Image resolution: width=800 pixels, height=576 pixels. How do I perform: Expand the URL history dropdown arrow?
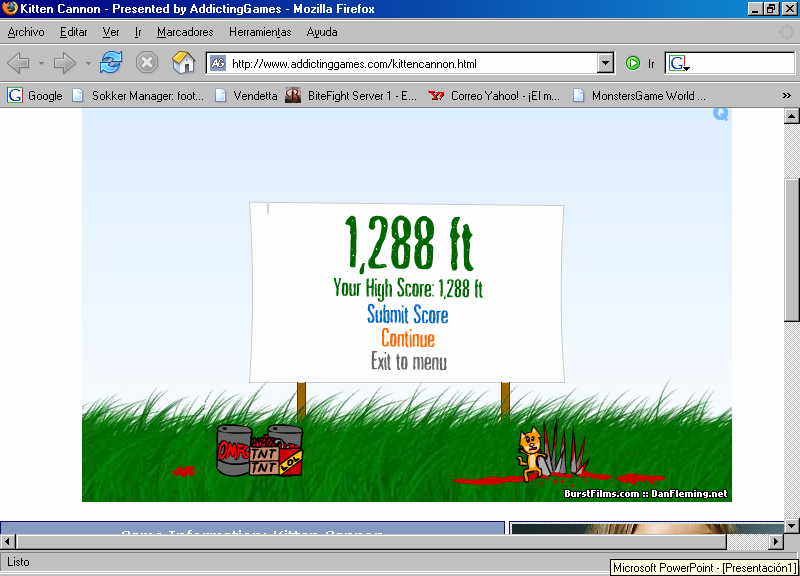coord(604,63)
